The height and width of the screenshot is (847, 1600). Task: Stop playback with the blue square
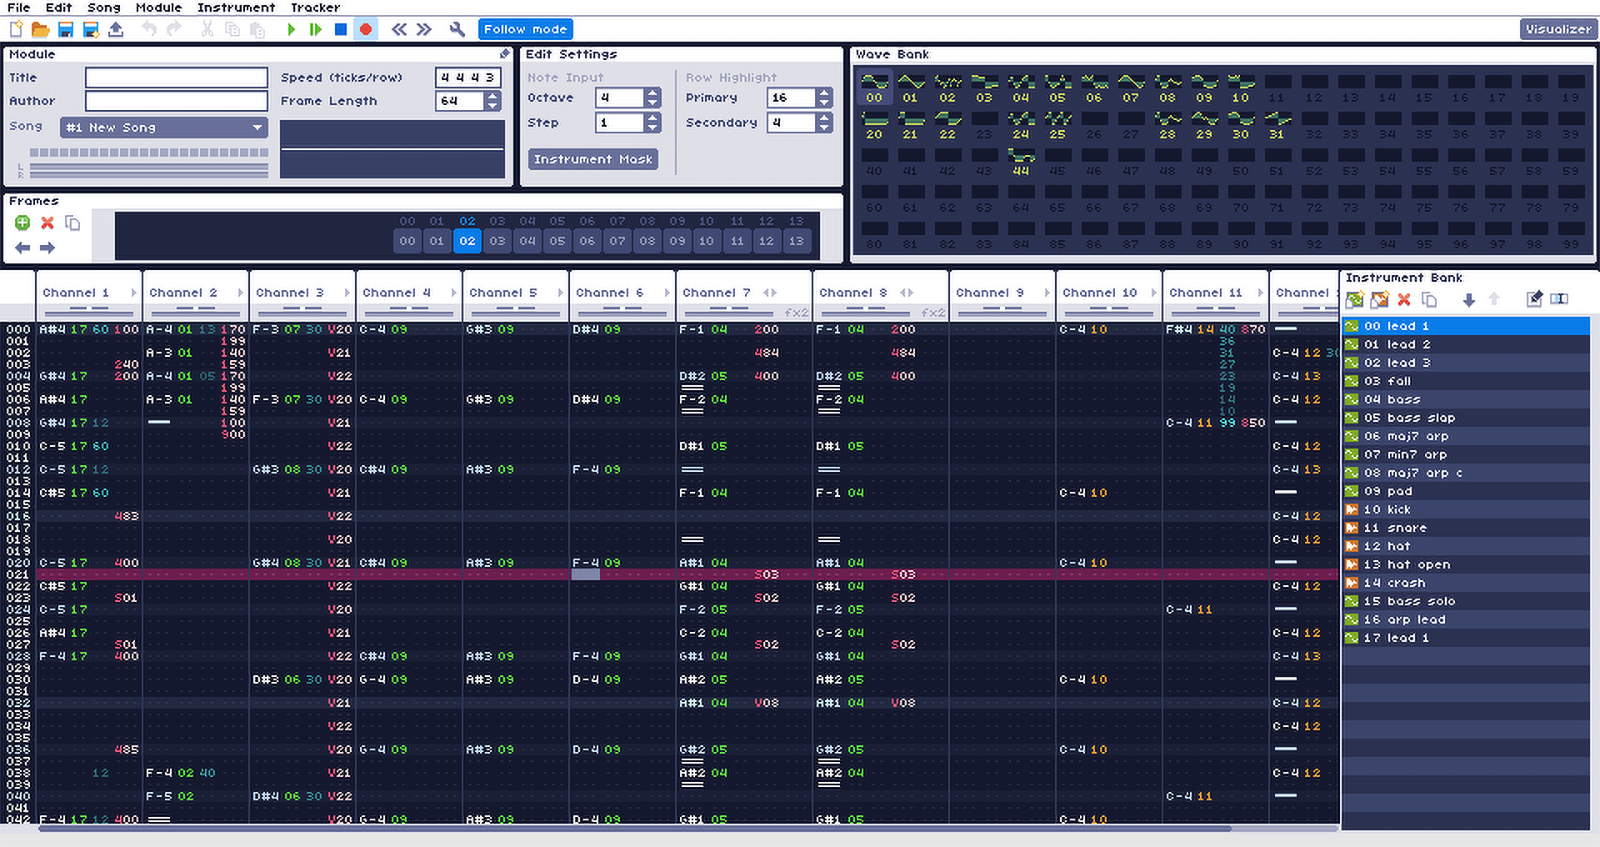[x=341, y=29]
